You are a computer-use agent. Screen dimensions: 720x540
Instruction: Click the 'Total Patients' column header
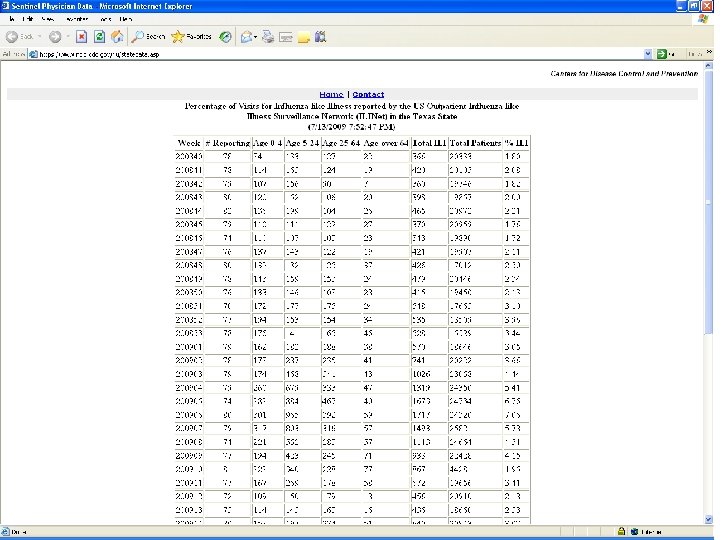(475, 143)
